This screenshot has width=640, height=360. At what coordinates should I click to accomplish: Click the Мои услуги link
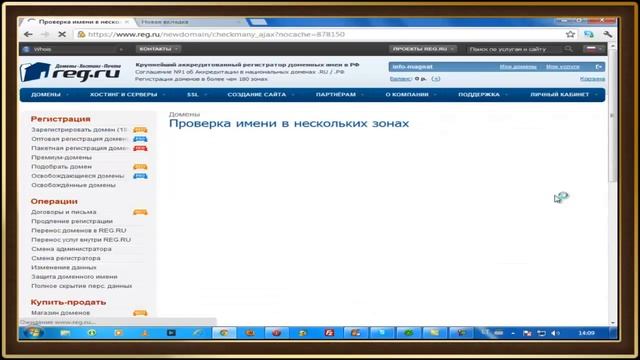pos(562,67)
